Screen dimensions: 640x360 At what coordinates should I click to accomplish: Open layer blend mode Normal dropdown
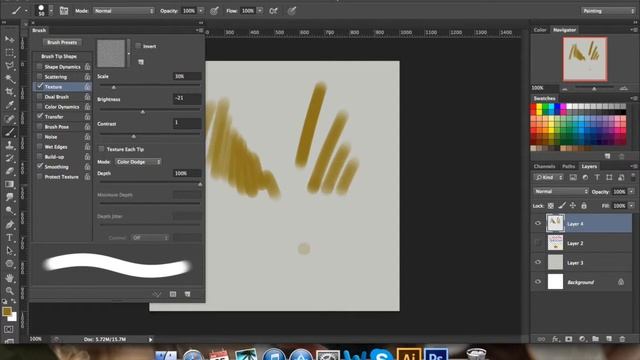click(x=561, y=191)
